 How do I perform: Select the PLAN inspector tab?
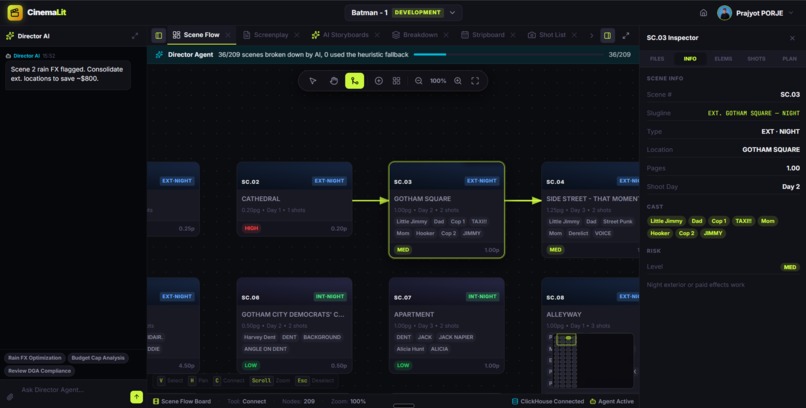coord(789,59)
